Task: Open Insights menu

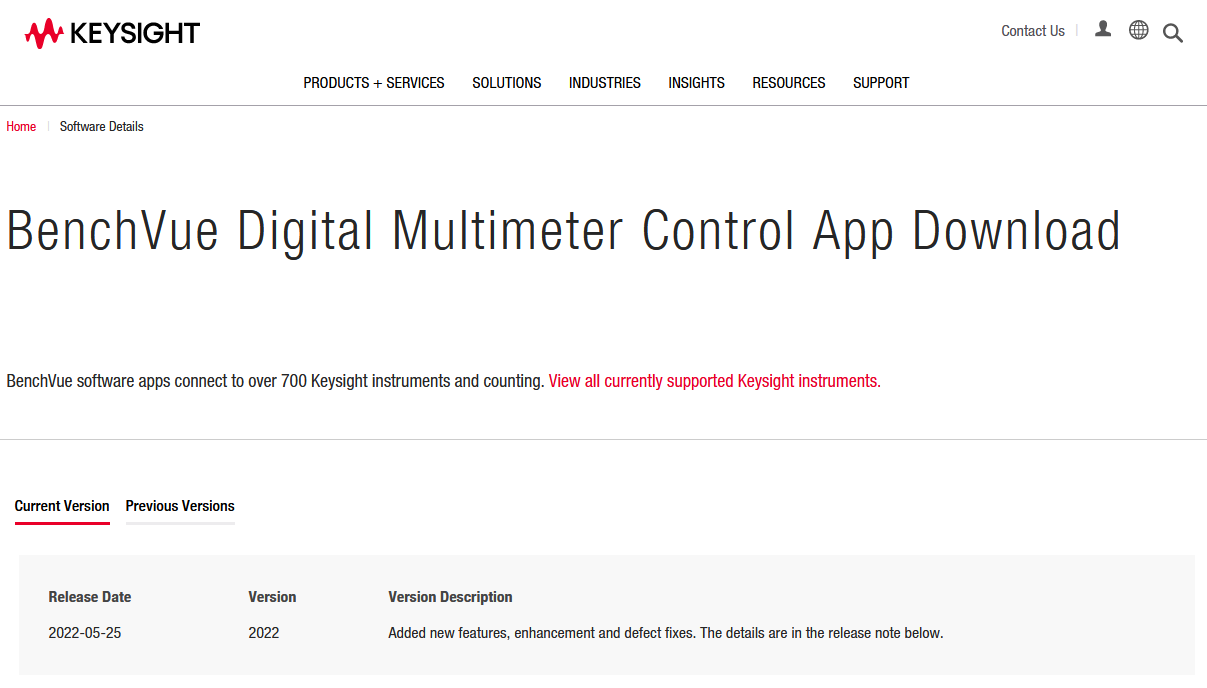Action: pos(697,83)
